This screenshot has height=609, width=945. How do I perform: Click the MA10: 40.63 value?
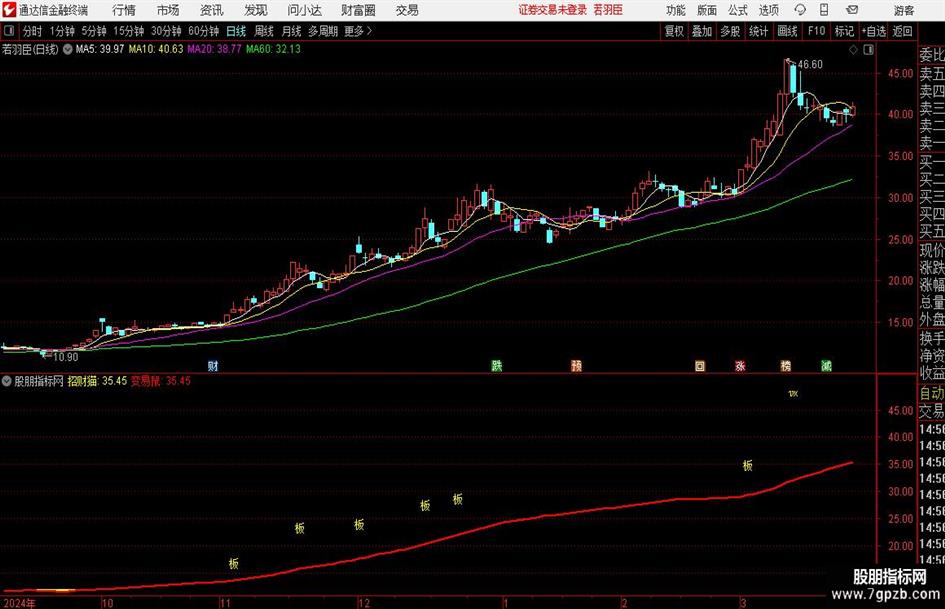pos(156,49)
